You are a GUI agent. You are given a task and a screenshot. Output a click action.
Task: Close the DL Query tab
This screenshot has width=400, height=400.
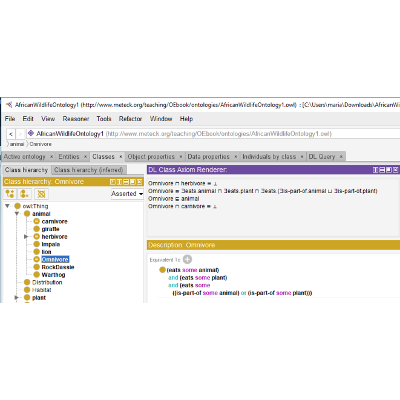pos(341,157)
